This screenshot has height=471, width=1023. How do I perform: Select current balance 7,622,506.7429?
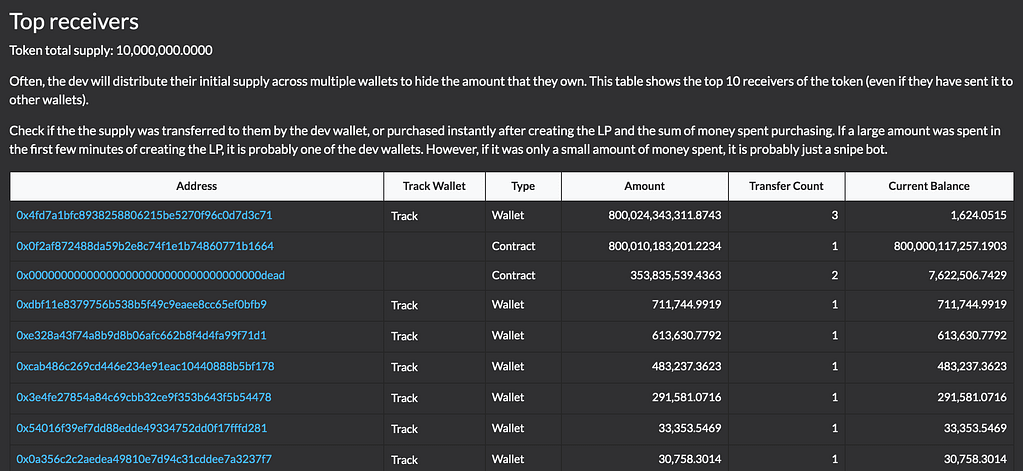pos(966,275)
